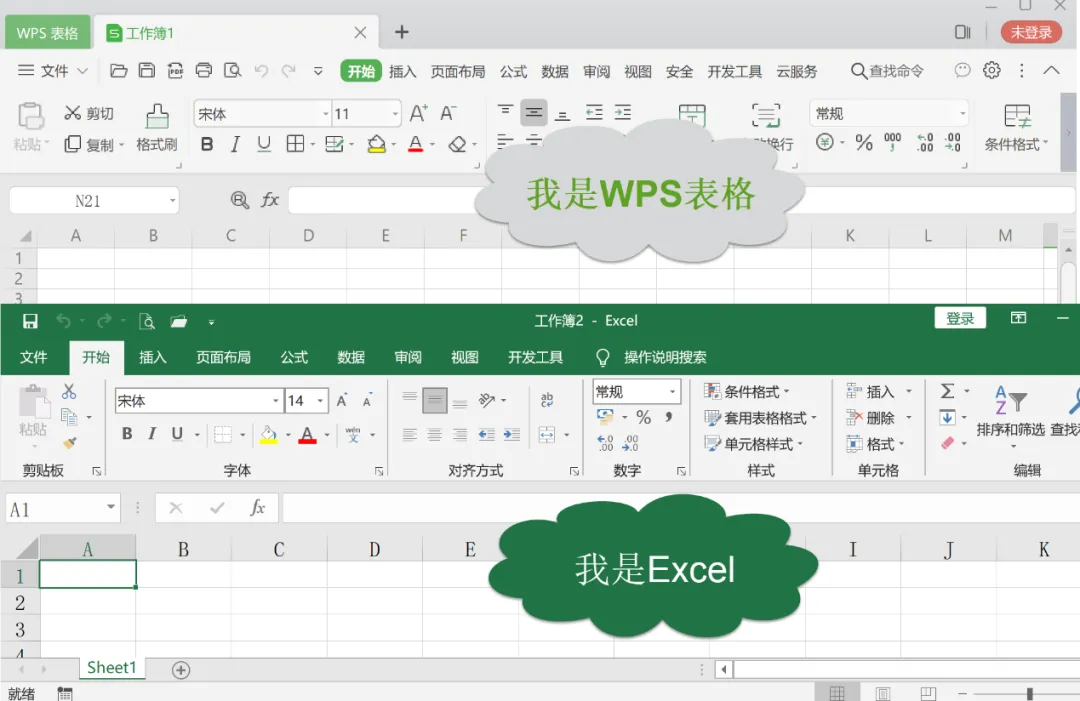Image resolution: width=1080 pixels, height=701 pixels.
Task: Open Excel 开发工具 tab
Action: [535, 357]
